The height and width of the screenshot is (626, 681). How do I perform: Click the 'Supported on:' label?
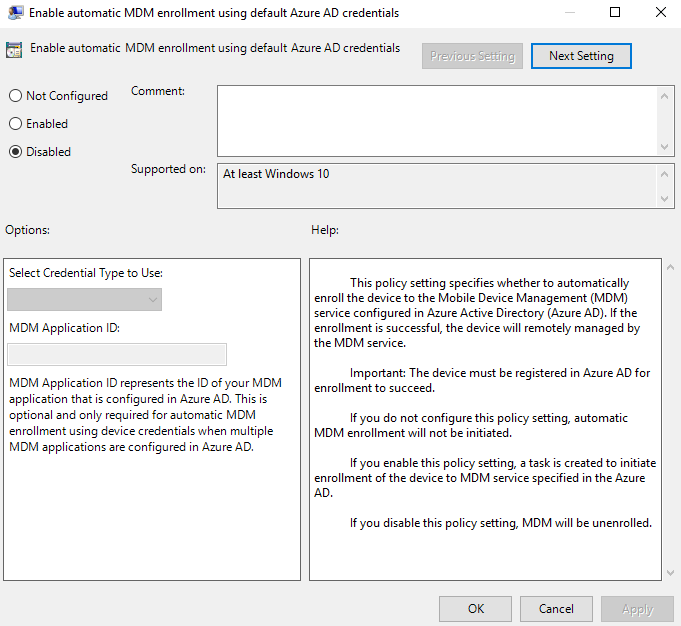[169, 169]
